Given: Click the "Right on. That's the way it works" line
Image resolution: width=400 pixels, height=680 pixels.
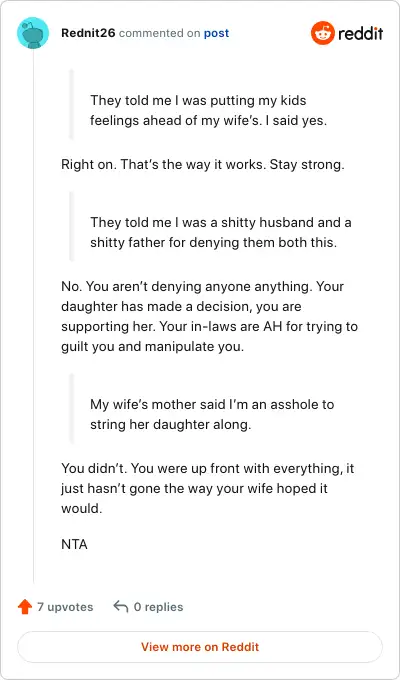Looking at the screenshot, I should [x=203, y=165].
